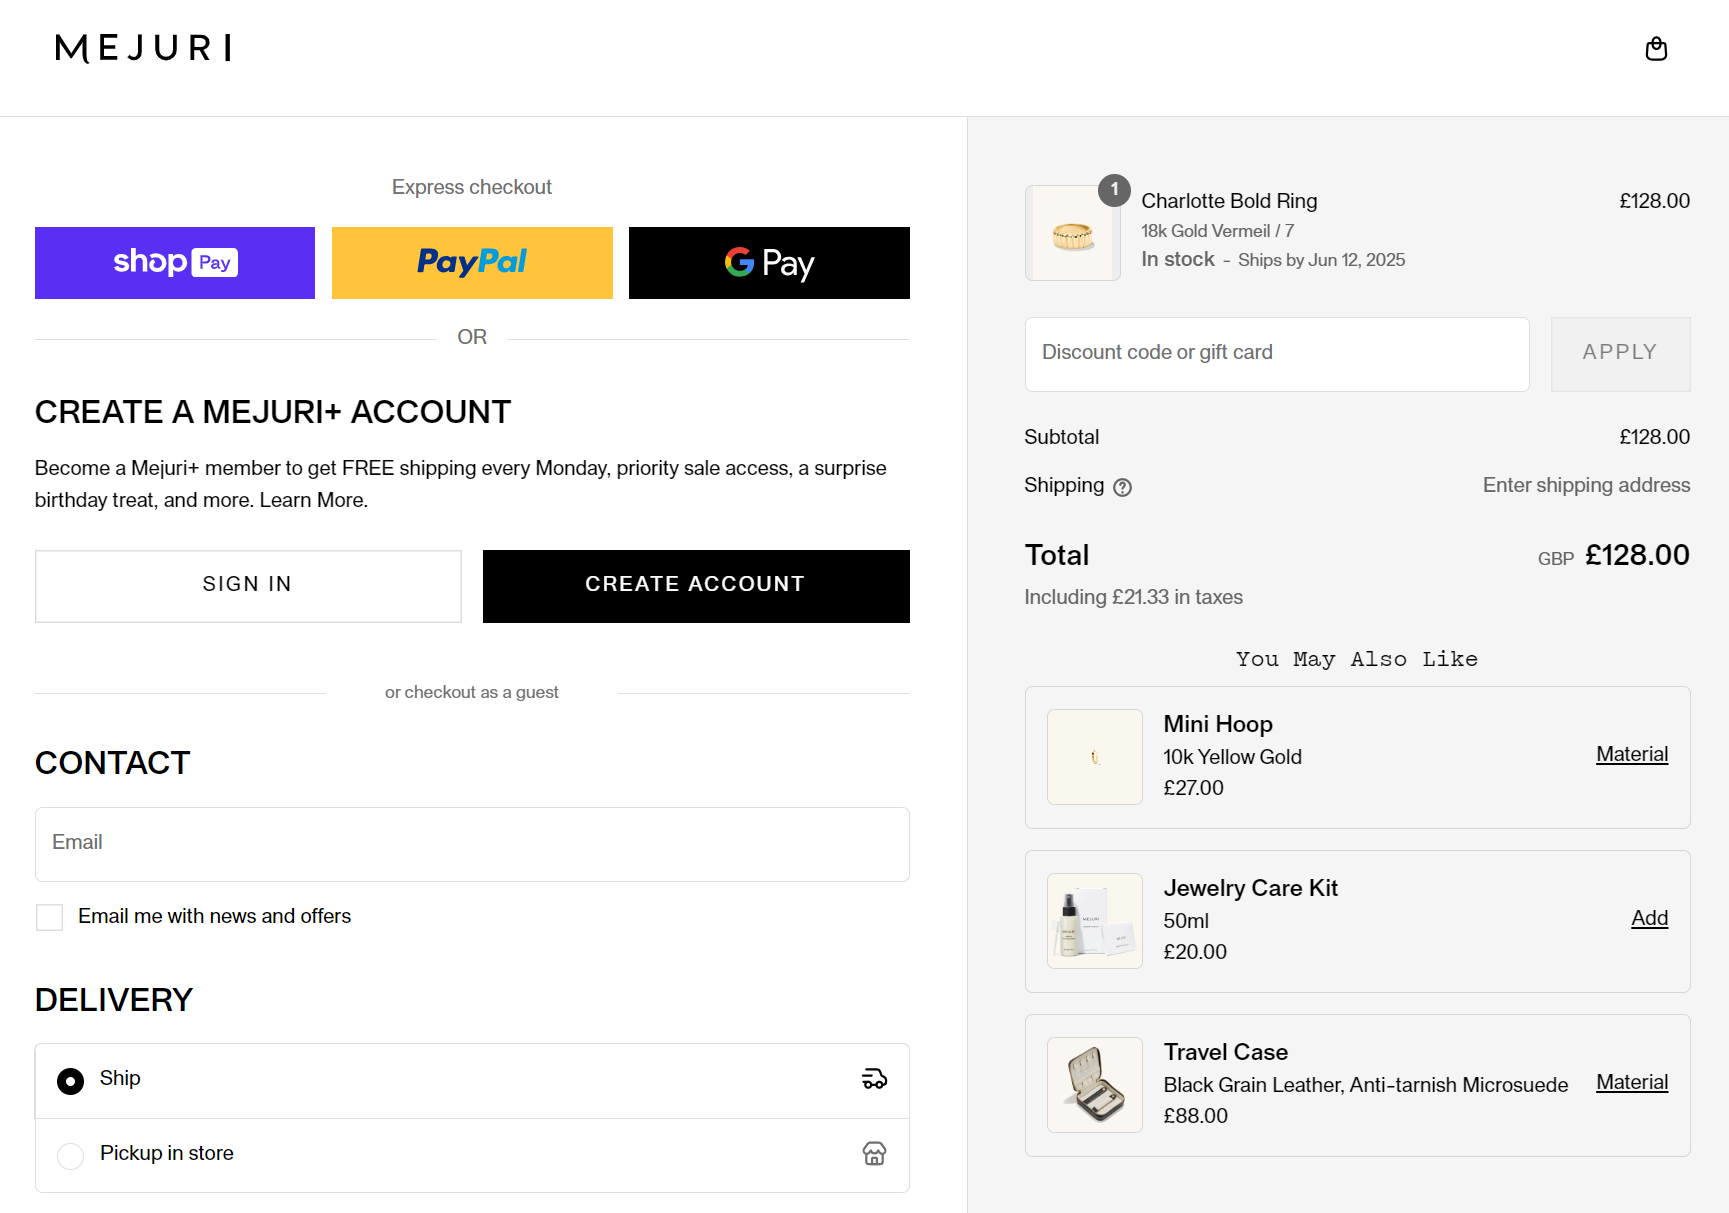
Task: Click the 'CREATE A MEJURI+ ACCOUNT' heading
Action: pos(273,412)
